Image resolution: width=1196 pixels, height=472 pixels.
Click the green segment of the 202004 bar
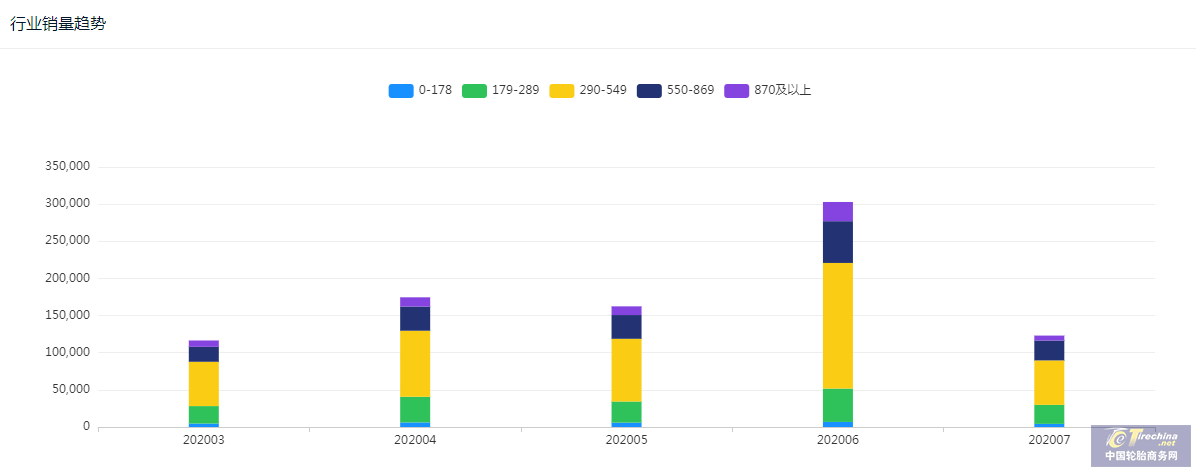tap(415, 409)
